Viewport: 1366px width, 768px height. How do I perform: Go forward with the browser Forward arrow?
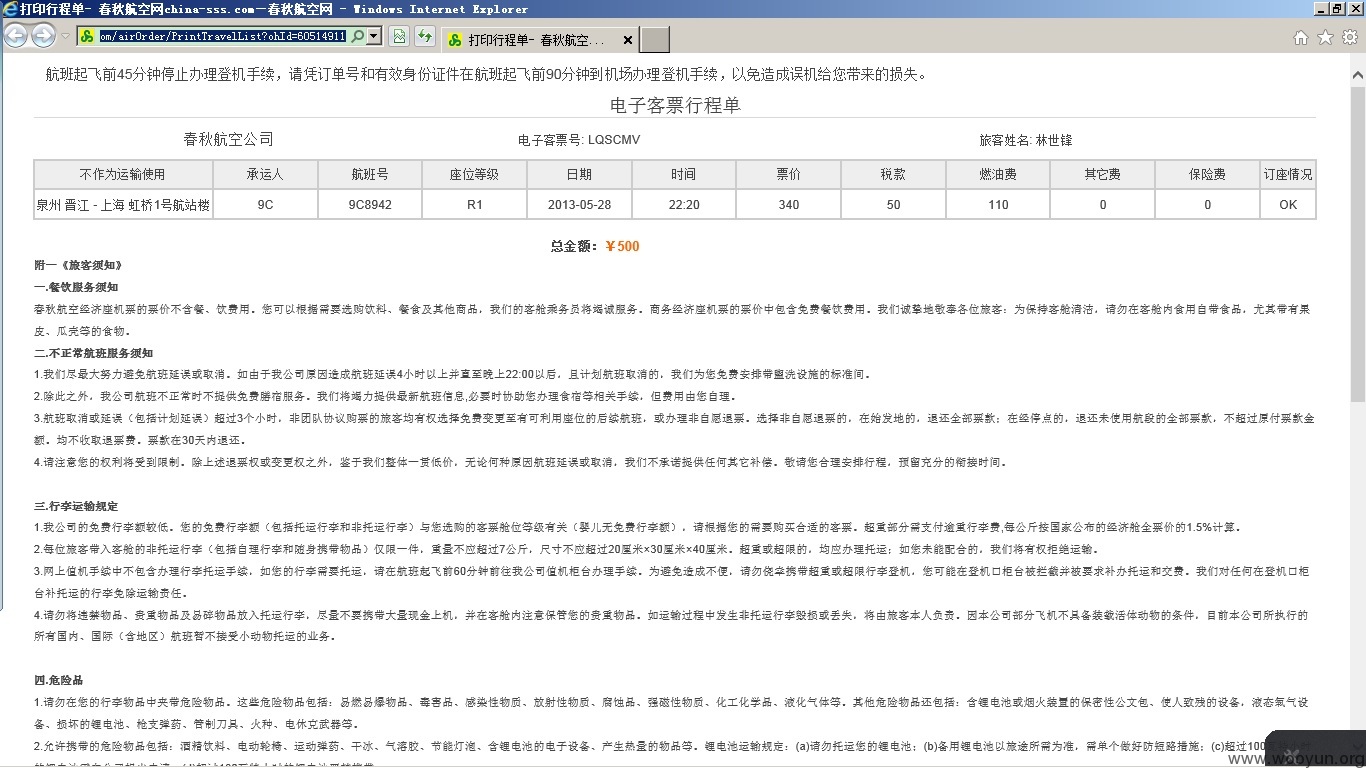tap(43, 36)
